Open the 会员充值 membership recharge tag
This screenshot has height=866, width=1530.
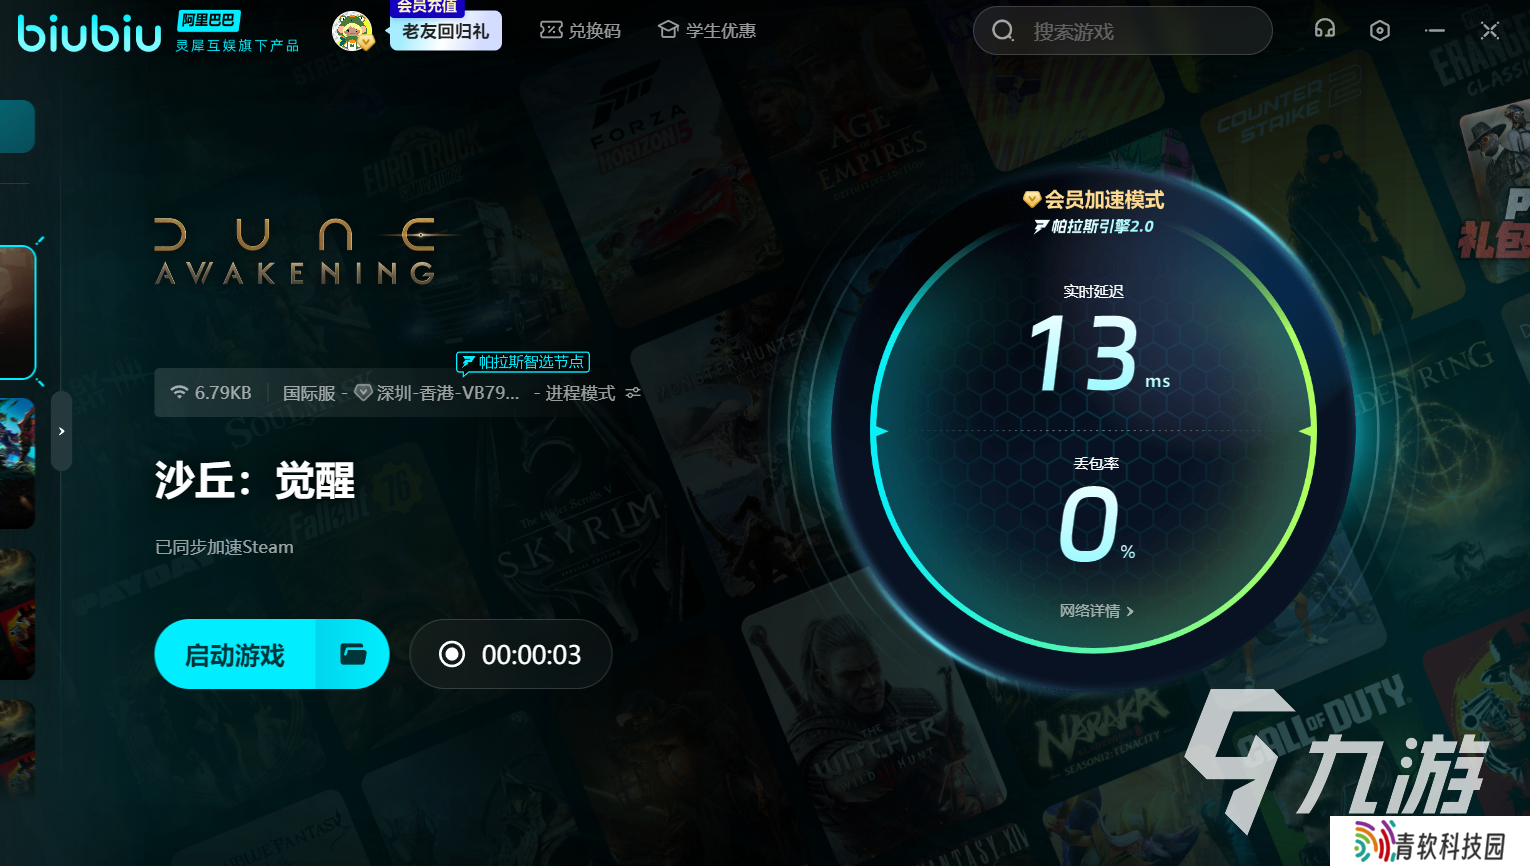(427, 6)
